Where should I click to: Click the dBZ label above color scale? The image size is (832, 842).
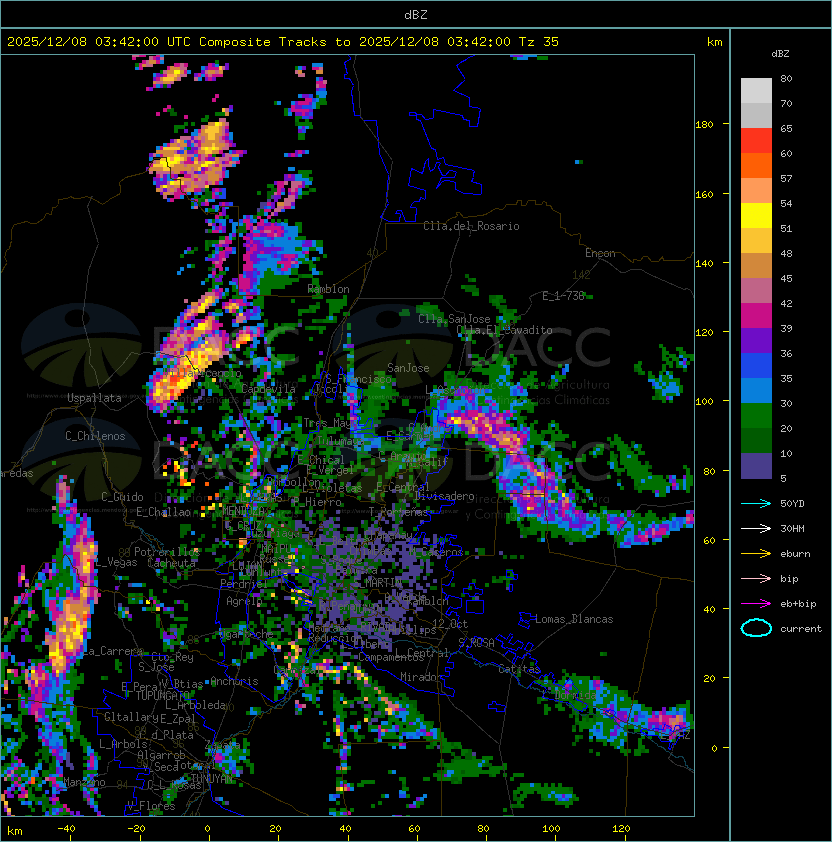780,54
